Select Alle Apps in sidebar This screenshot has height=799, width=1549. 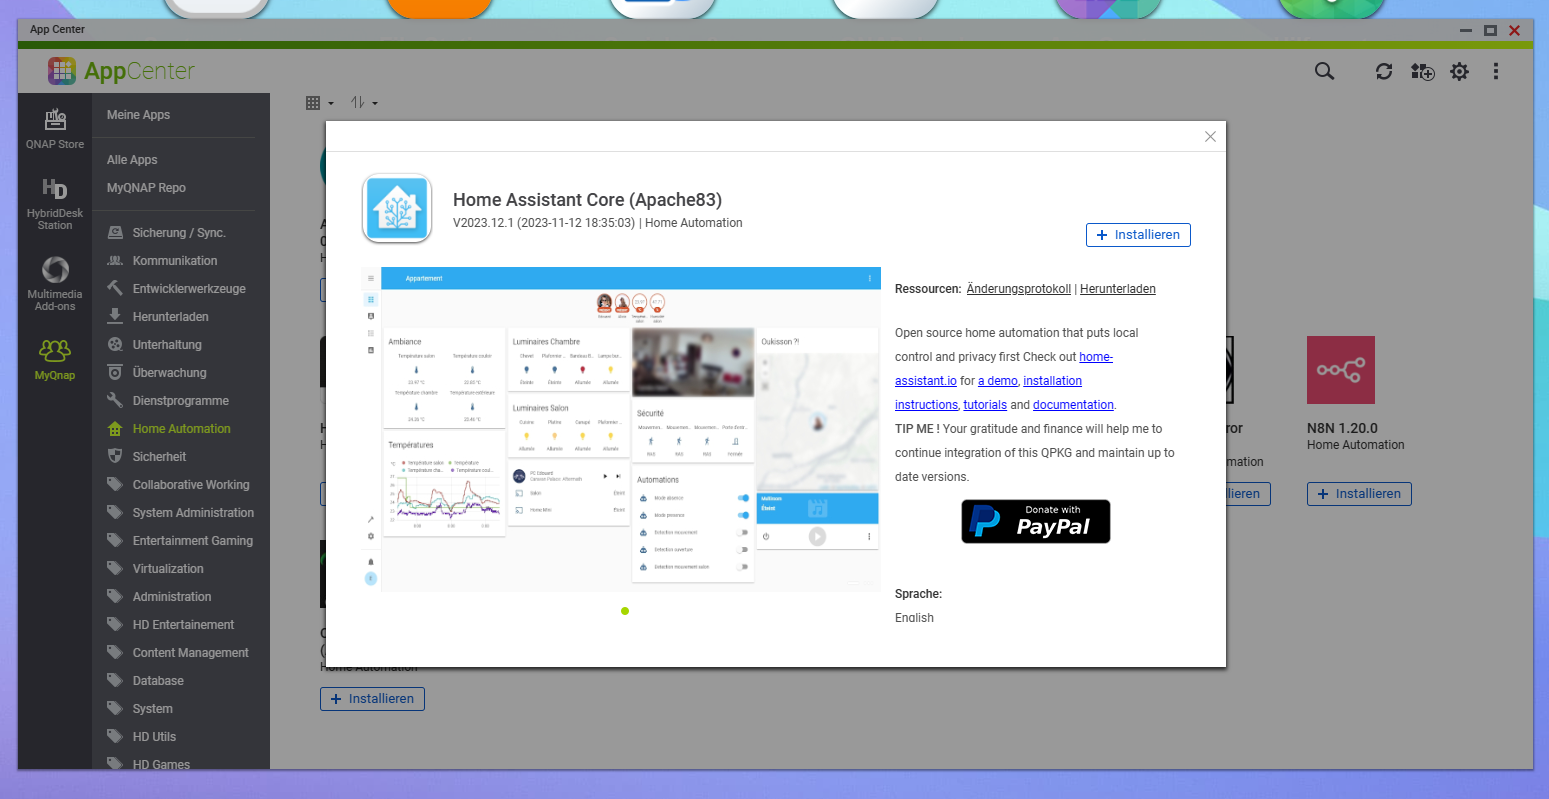pyautogui.click(x=132, y=160)
